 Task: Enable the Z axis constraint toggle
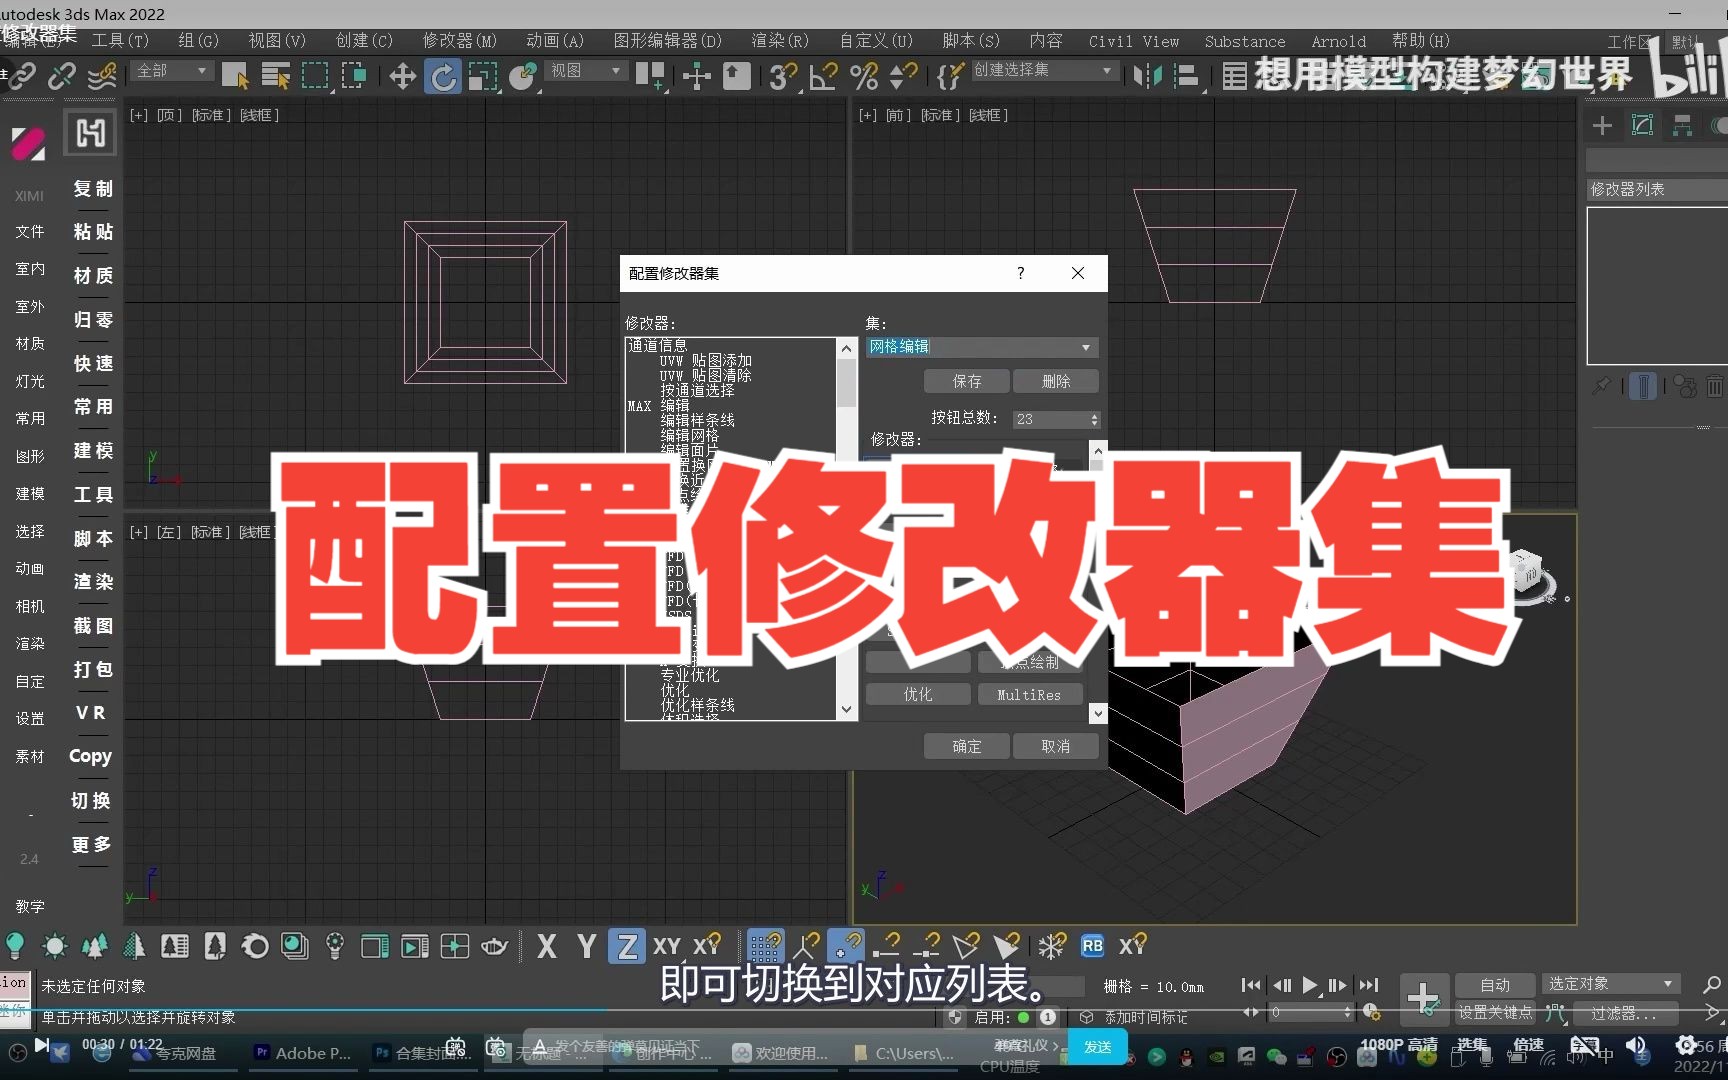click(627, 946)
